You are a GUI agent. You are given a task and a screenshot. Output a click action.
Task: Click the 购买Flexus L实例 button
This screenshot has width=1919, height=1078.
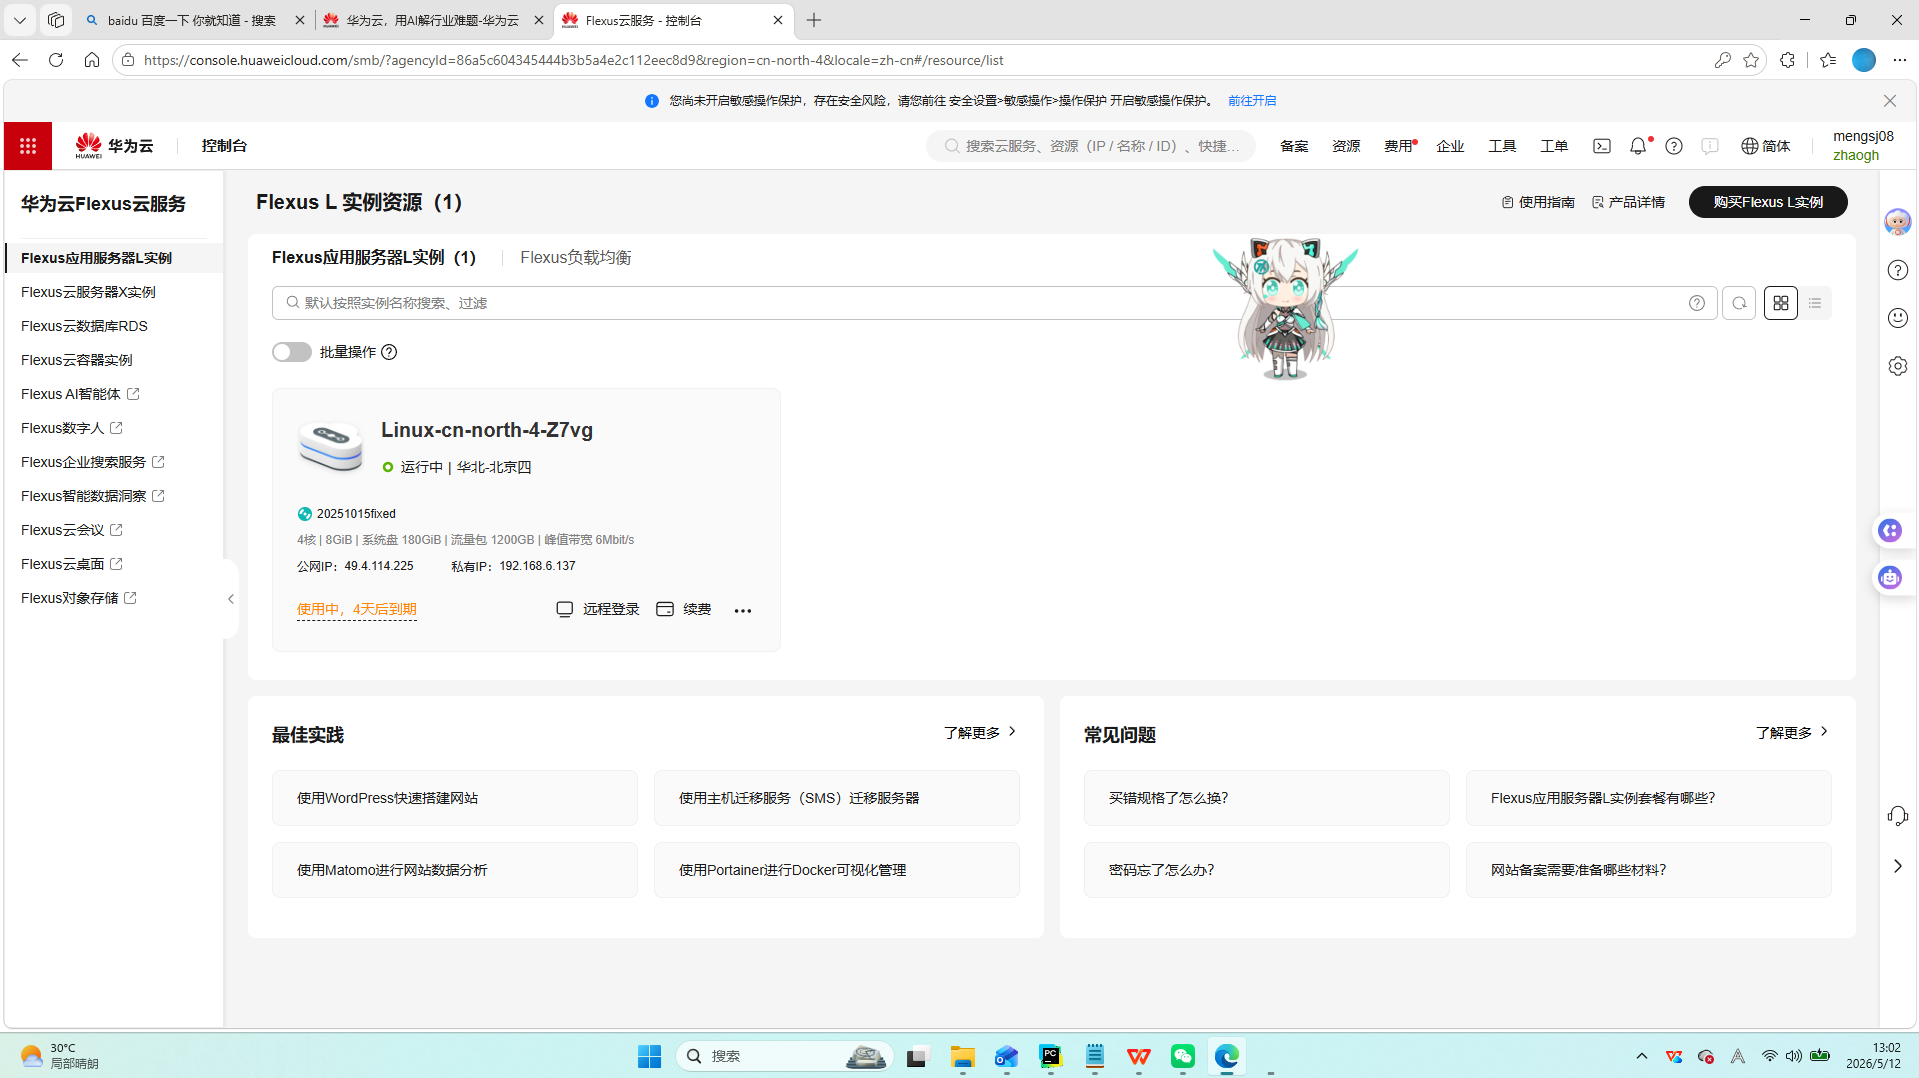coord(1767,202)
